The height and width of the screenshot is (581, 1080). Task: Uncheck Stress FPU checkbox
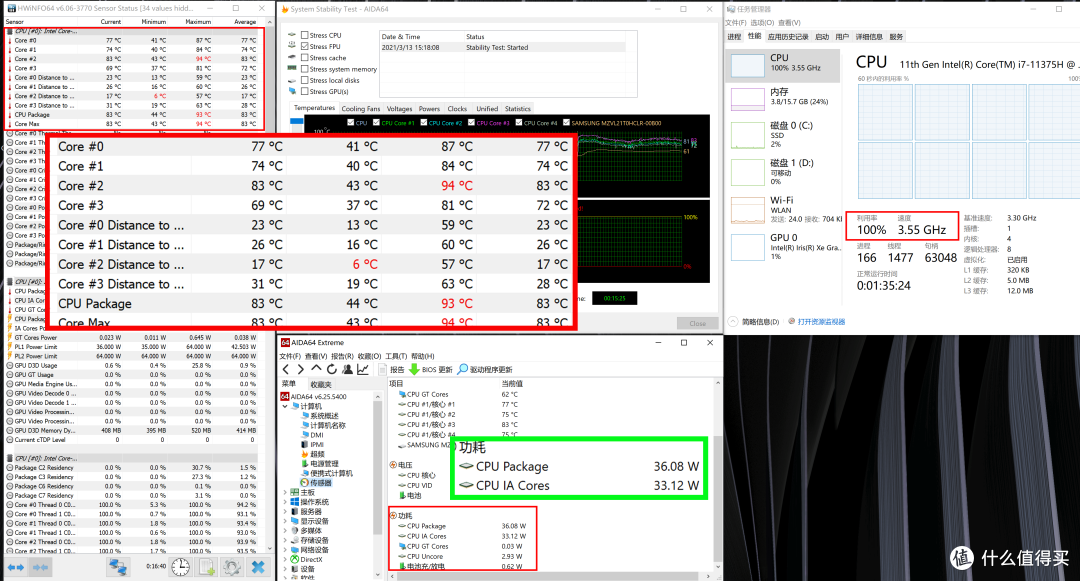(304, 46)
